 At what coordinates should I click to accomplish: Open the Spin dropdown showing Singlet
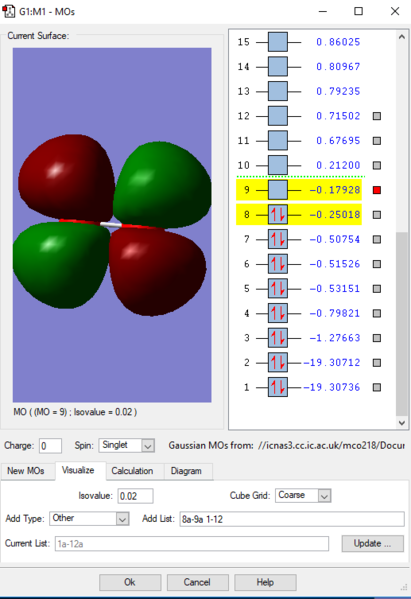tap(126, 445)
